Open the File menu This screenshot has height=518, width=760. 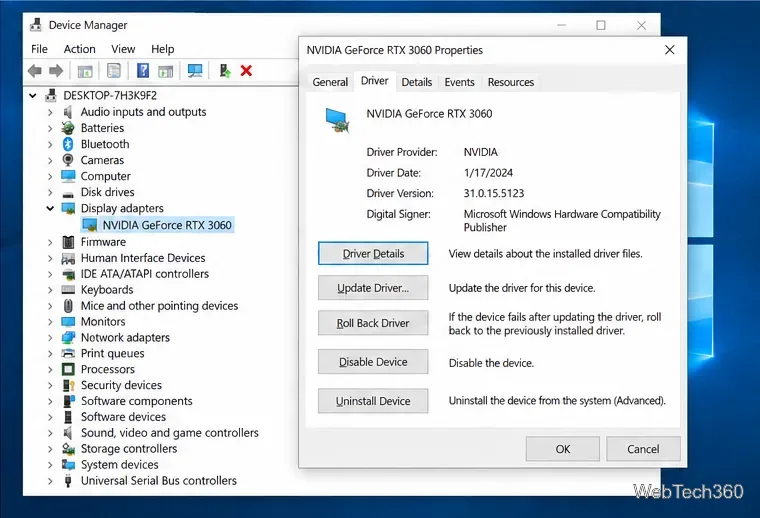(x=39, y=49)
